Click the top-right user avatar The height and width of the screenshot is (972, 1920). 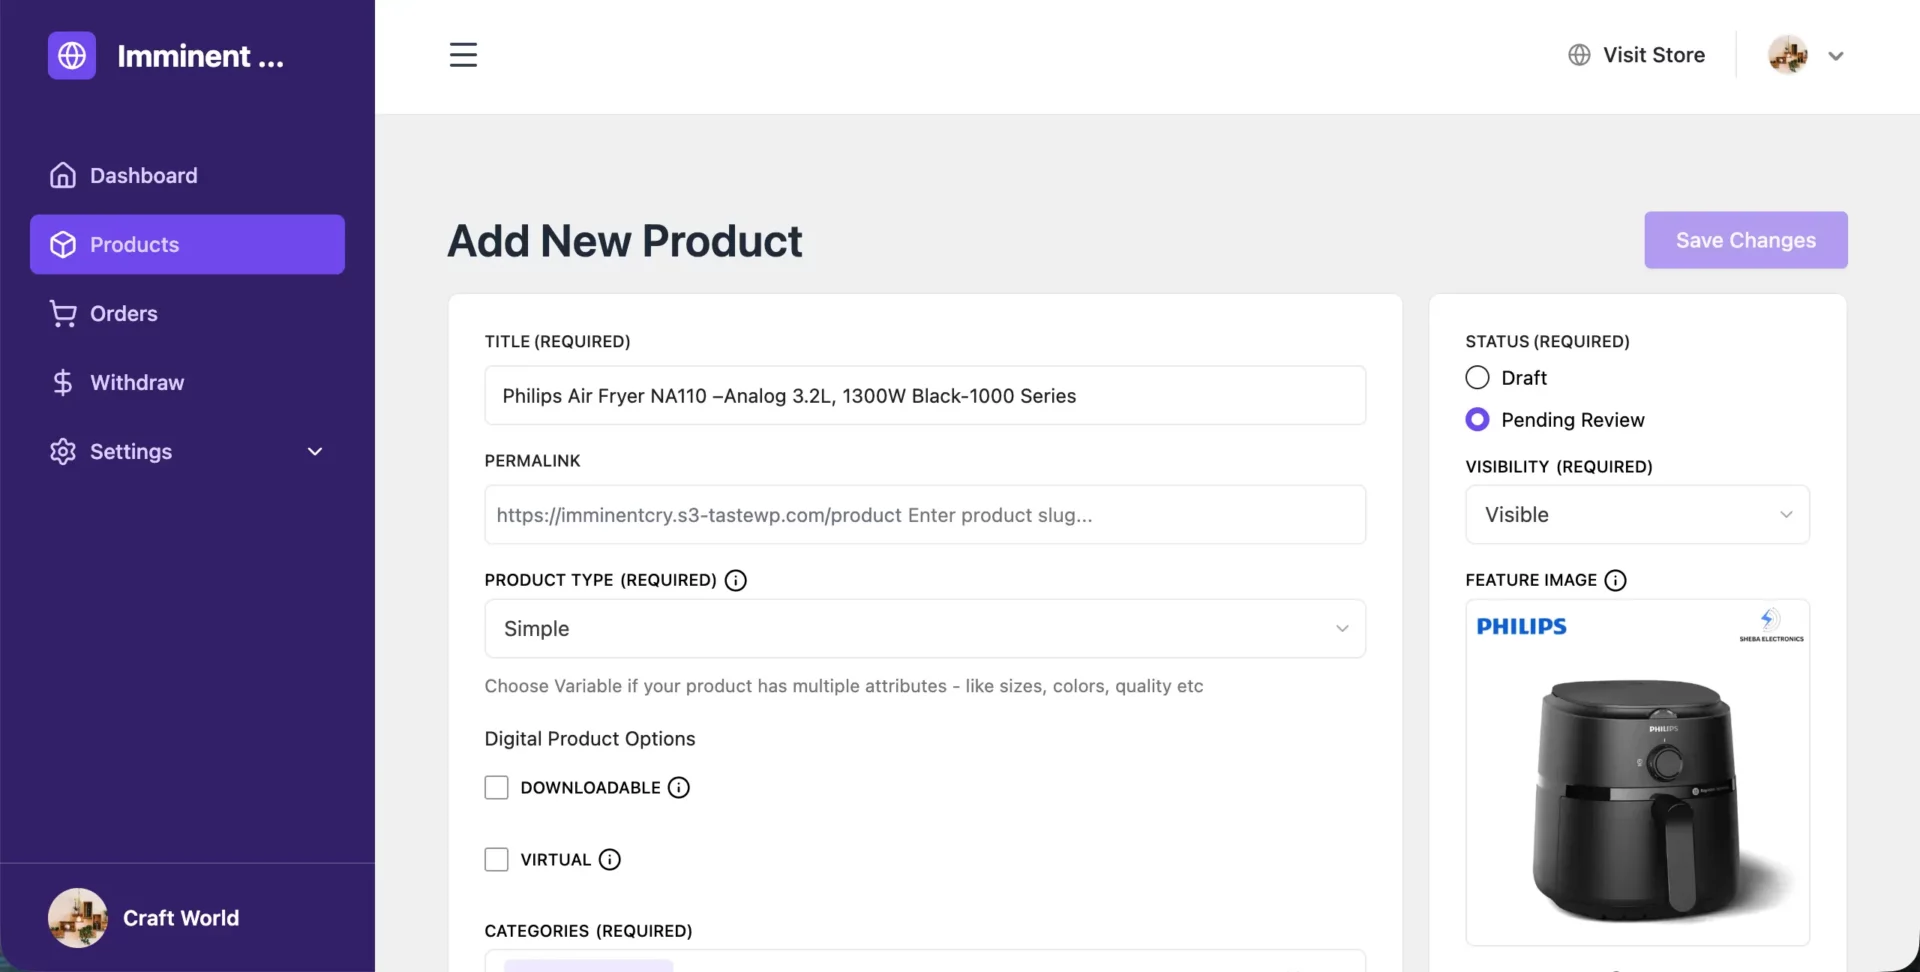pyautogui.click(x=1788, y=55)
